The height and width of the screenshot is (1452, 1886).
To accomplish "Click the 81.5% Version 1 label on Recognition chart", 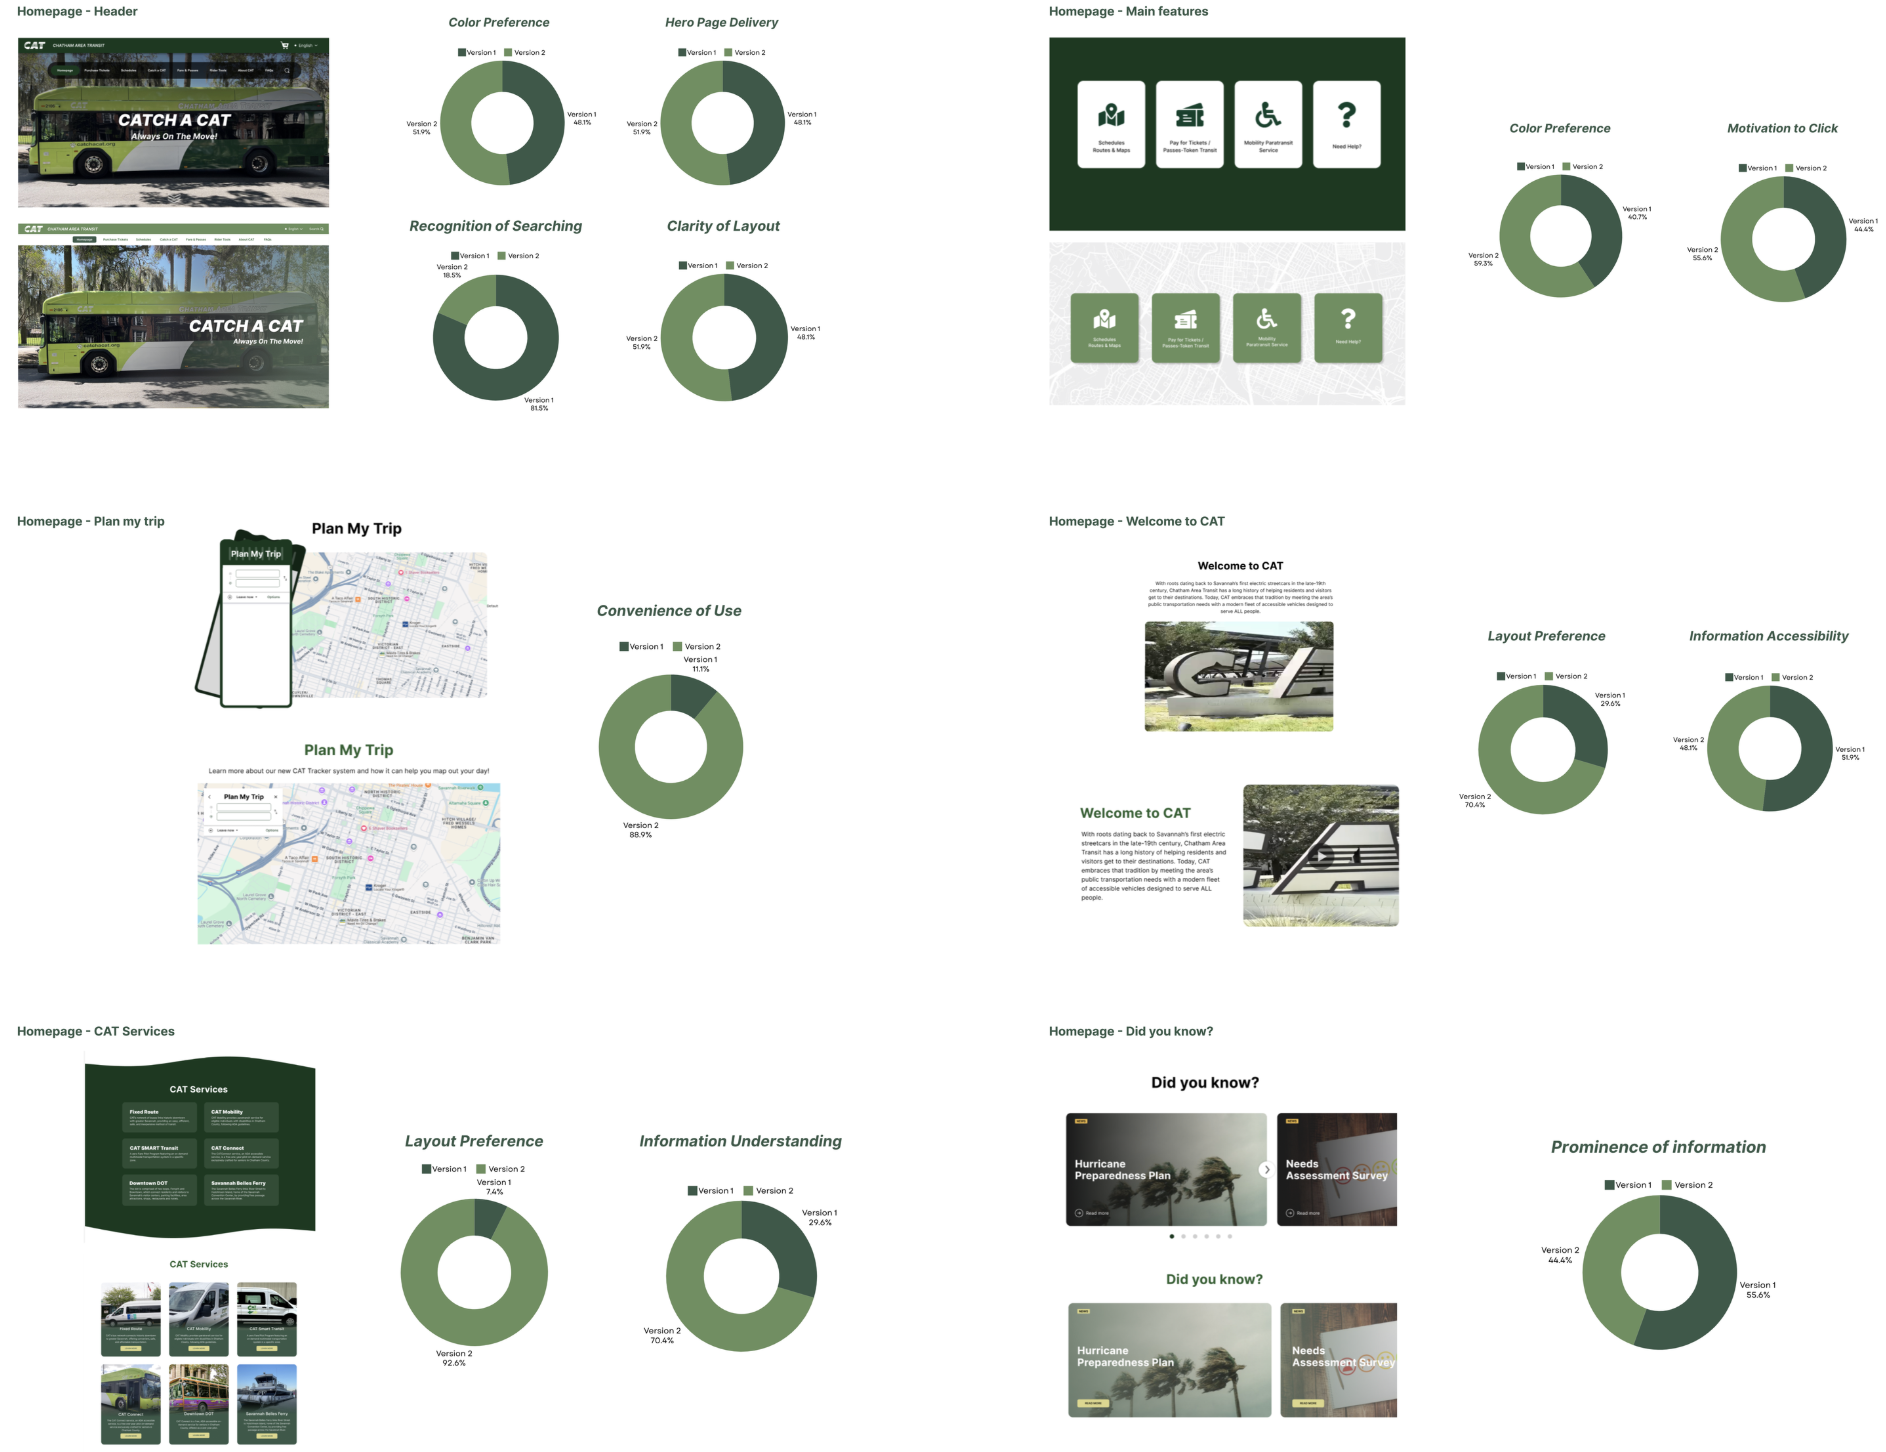I will click(x=539, y=404).
